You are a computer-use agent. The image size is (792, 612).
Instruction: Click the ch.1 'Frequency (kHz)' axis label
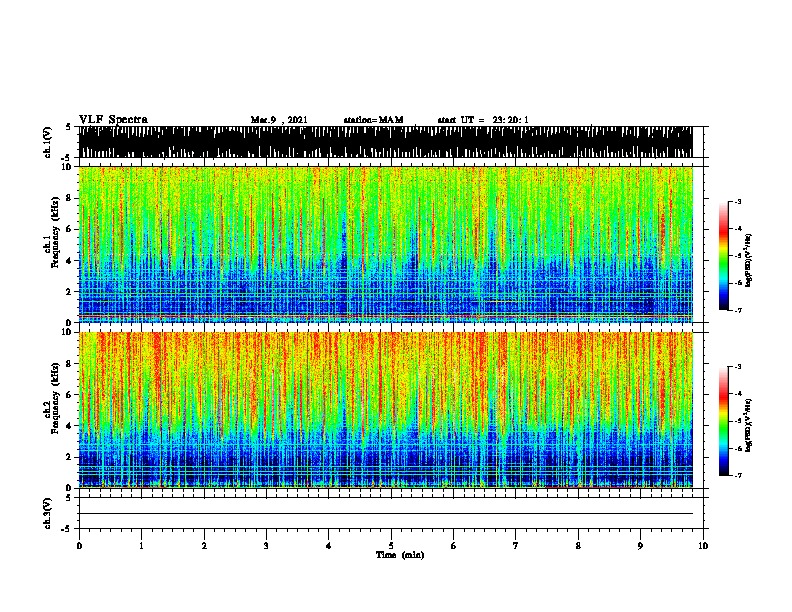55,232
